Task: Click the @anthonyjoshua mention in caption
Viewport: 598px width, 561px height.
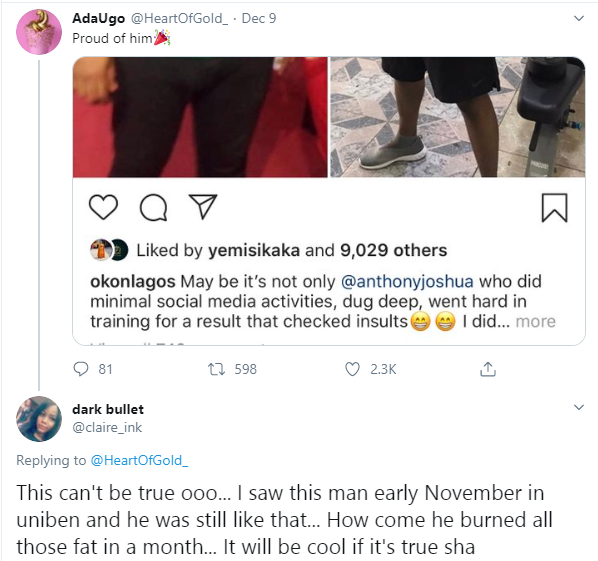Action: pos(407,281)
